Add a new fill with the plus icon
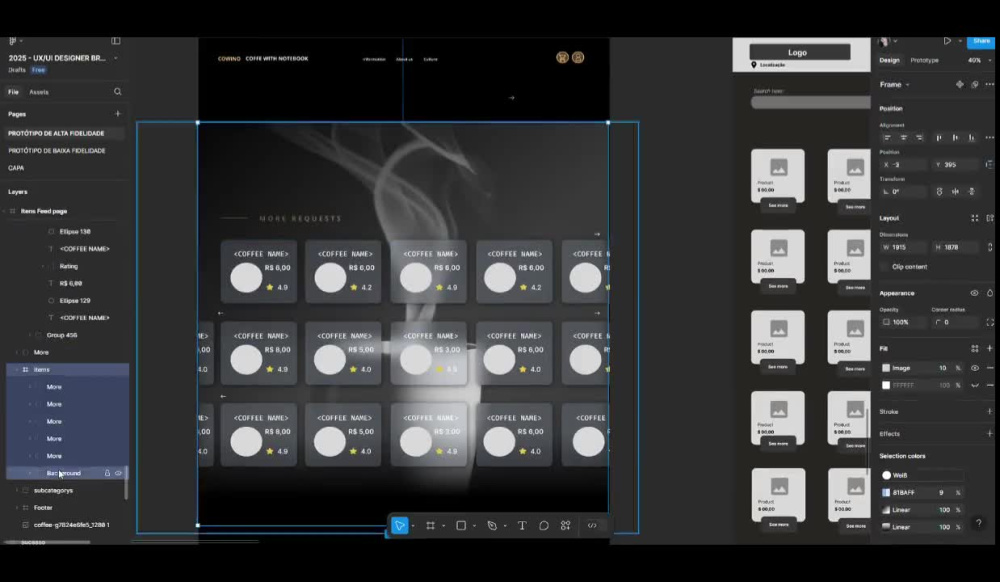 (x=989, y=349)
